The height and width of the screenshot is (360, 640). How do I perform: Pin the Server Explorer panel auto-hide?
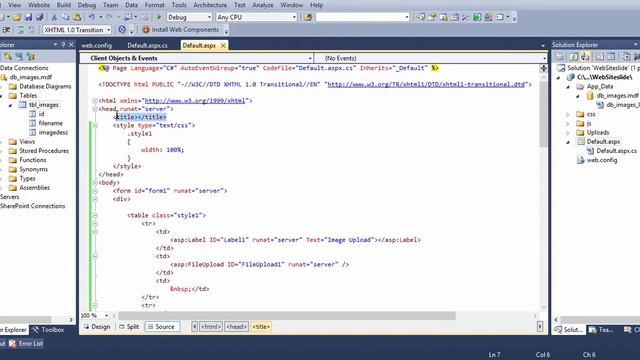pos(63,44)
